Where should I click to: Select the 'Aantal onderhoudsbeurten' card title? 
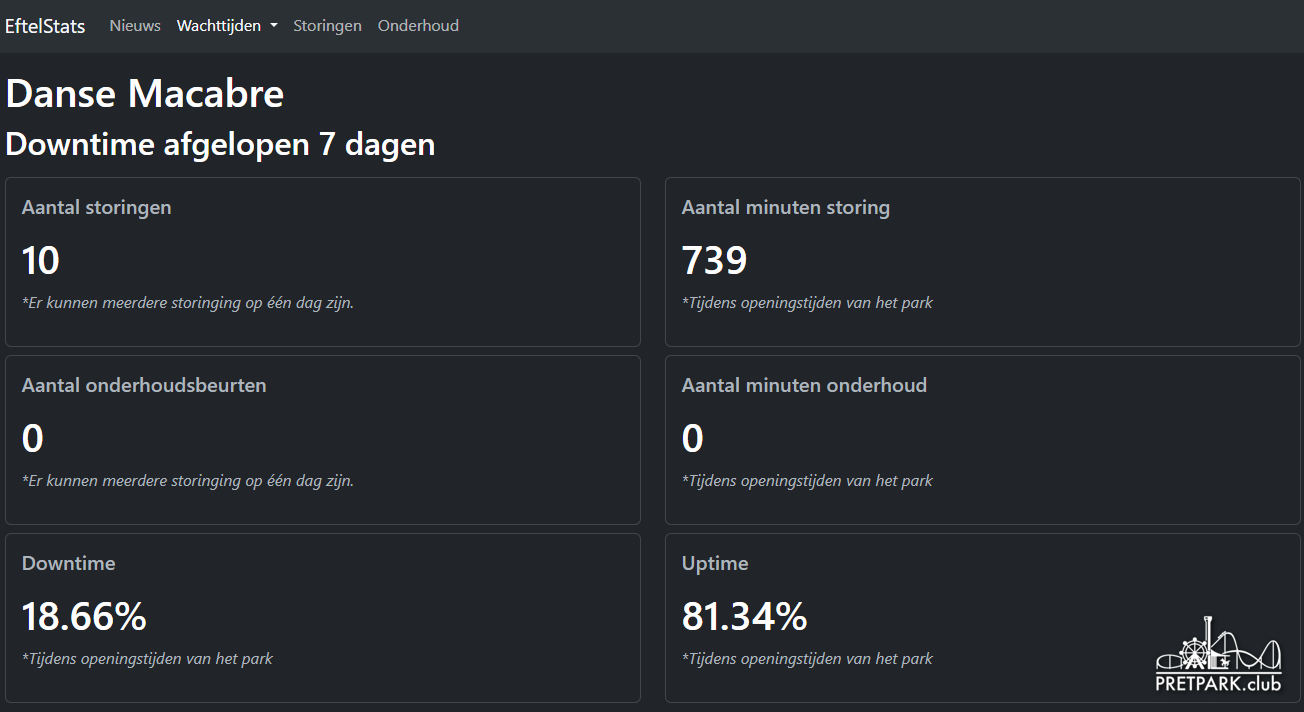(144, 386)
